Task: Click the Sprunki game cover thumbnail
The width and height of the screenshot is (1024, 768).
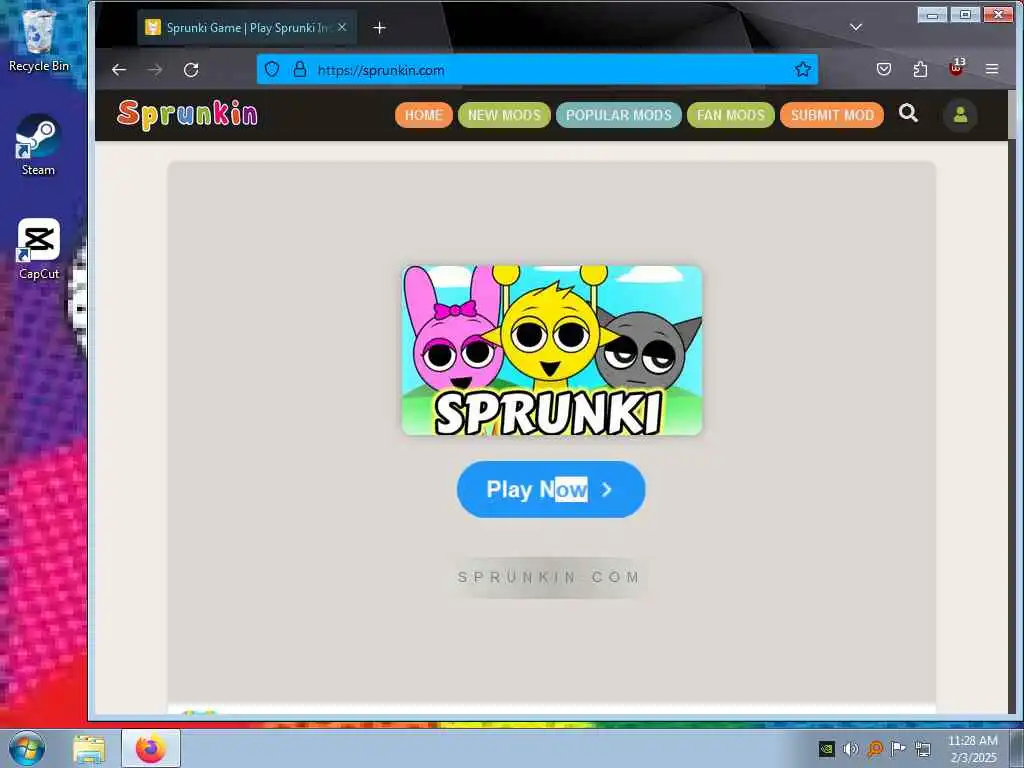Action: [552, 350]
